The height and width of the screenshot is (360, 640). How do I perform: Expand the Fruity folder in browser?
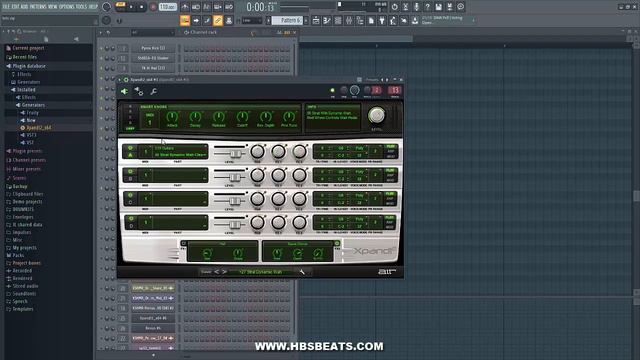[32, 113]
